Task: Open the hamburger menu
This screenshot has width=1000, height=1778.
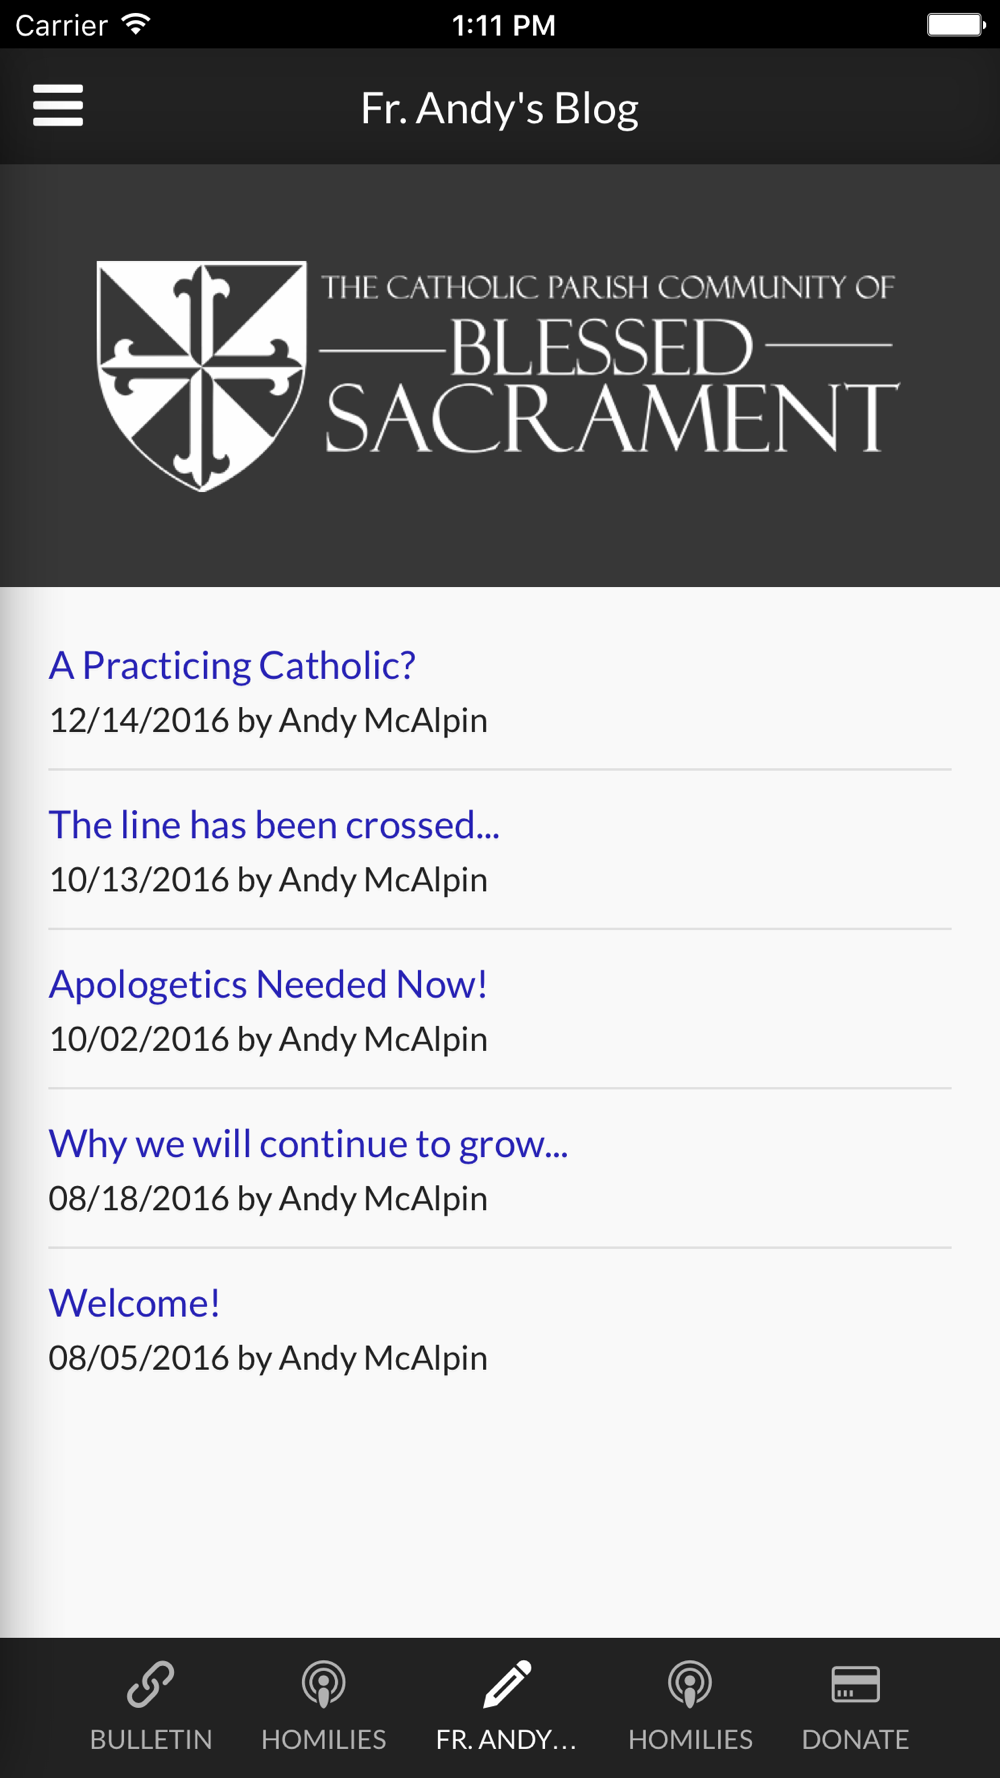Action: [x=58, y=106]
